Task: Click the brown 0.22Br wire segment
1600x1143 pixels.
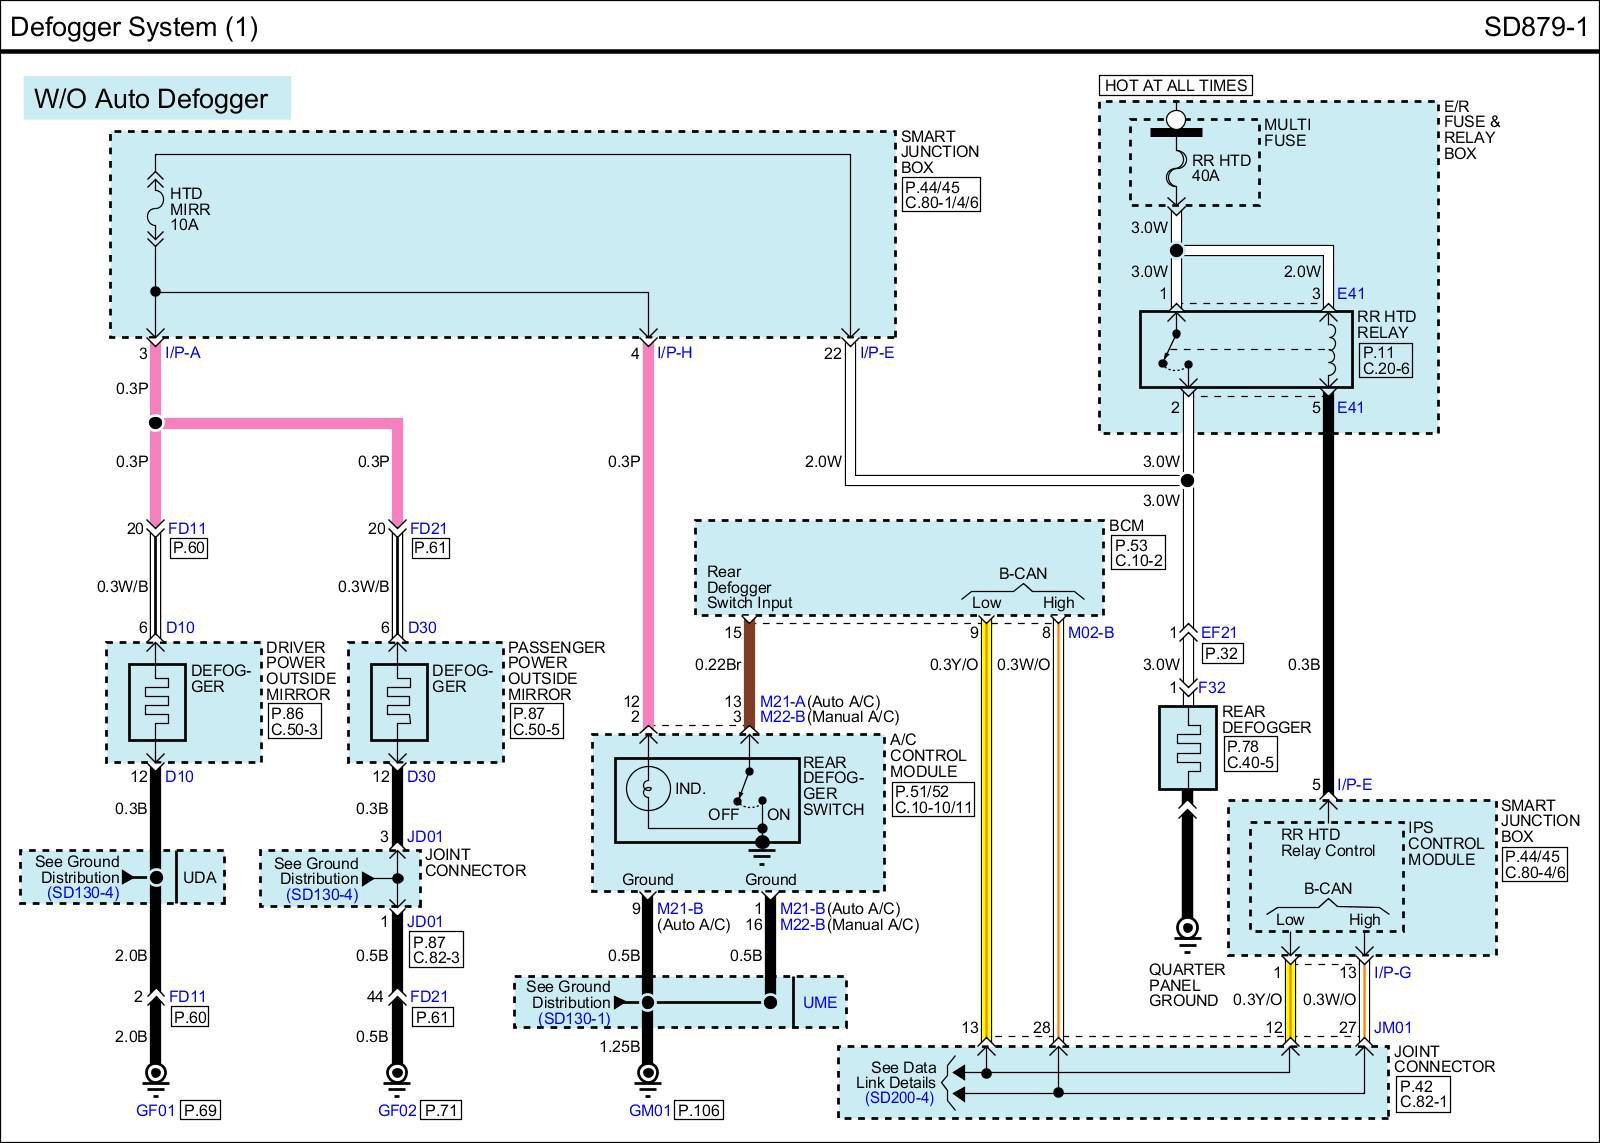Action: (749, 663)
